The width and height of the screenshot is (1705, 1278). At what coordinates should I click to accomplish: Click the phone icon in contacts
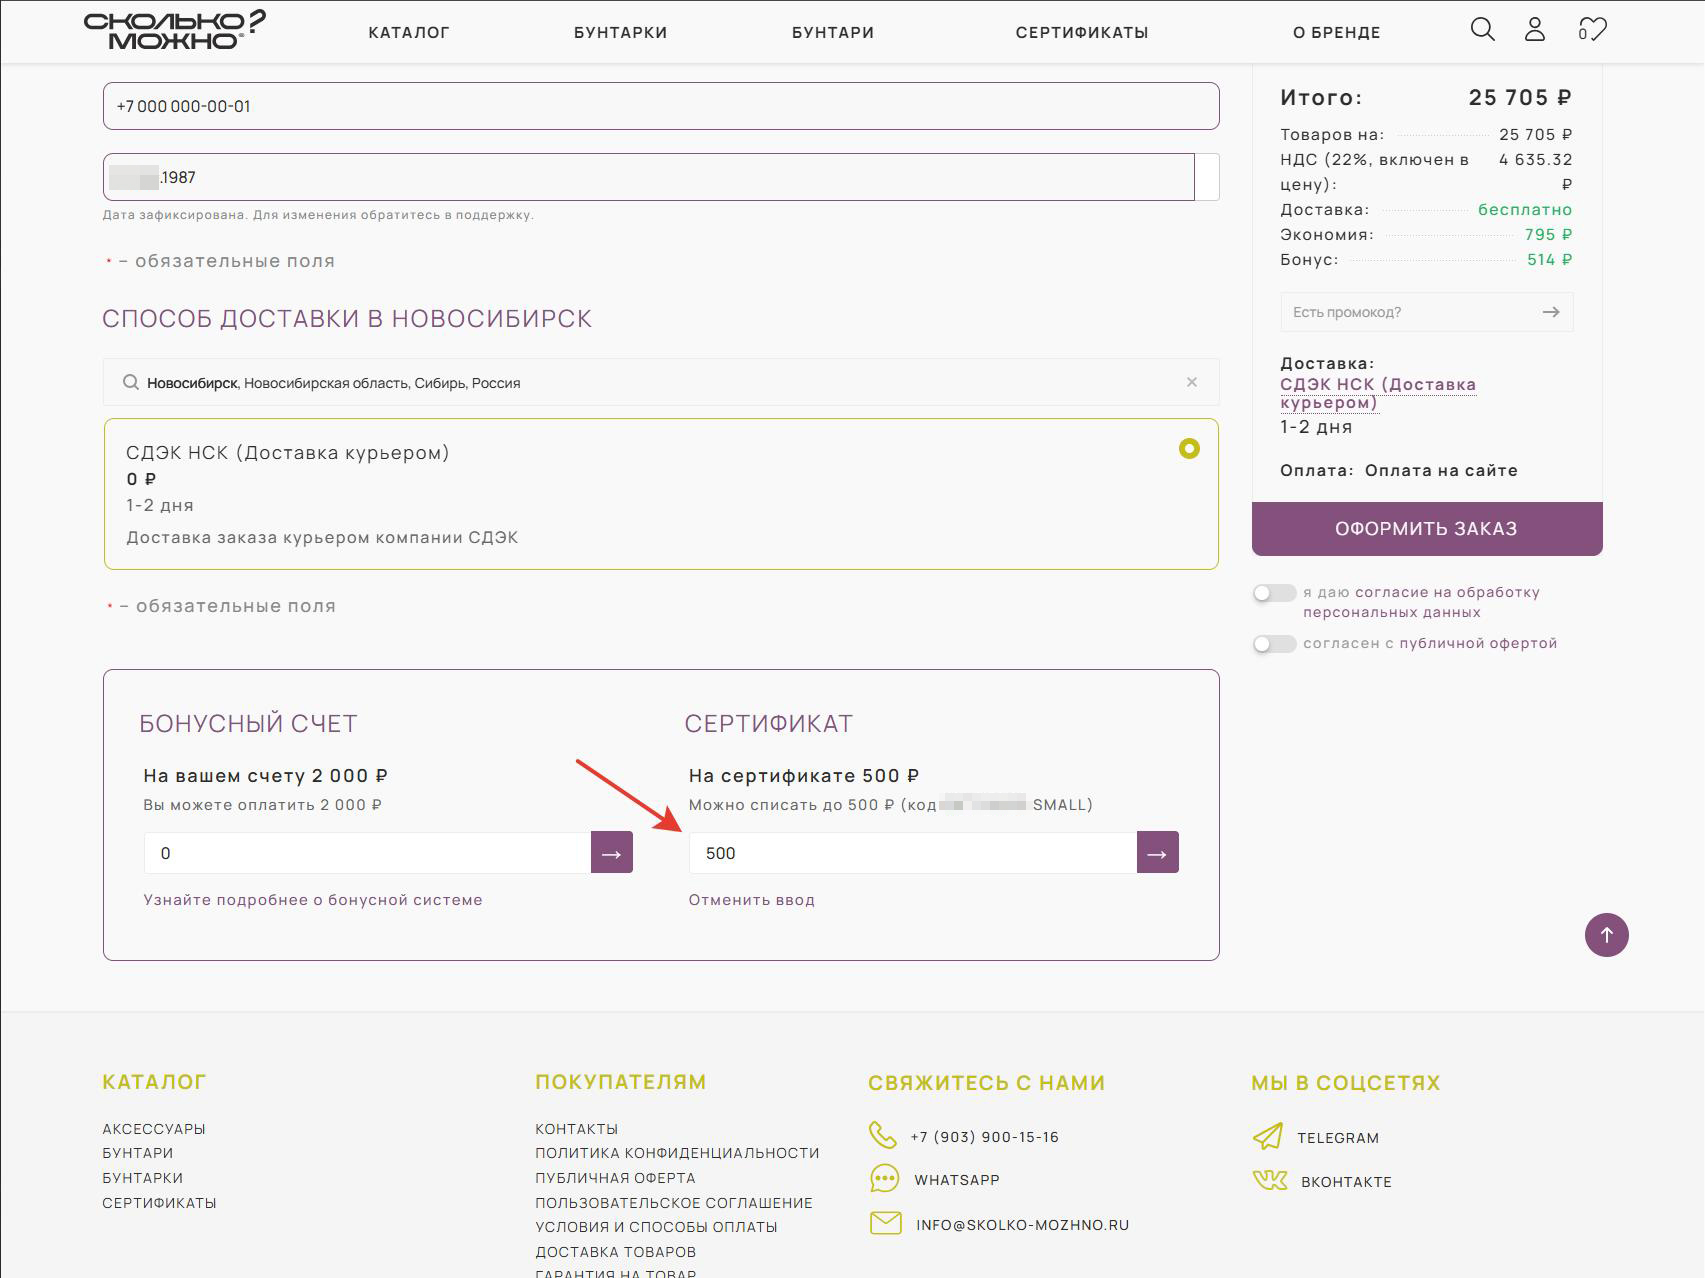[x=882, y=1135]
